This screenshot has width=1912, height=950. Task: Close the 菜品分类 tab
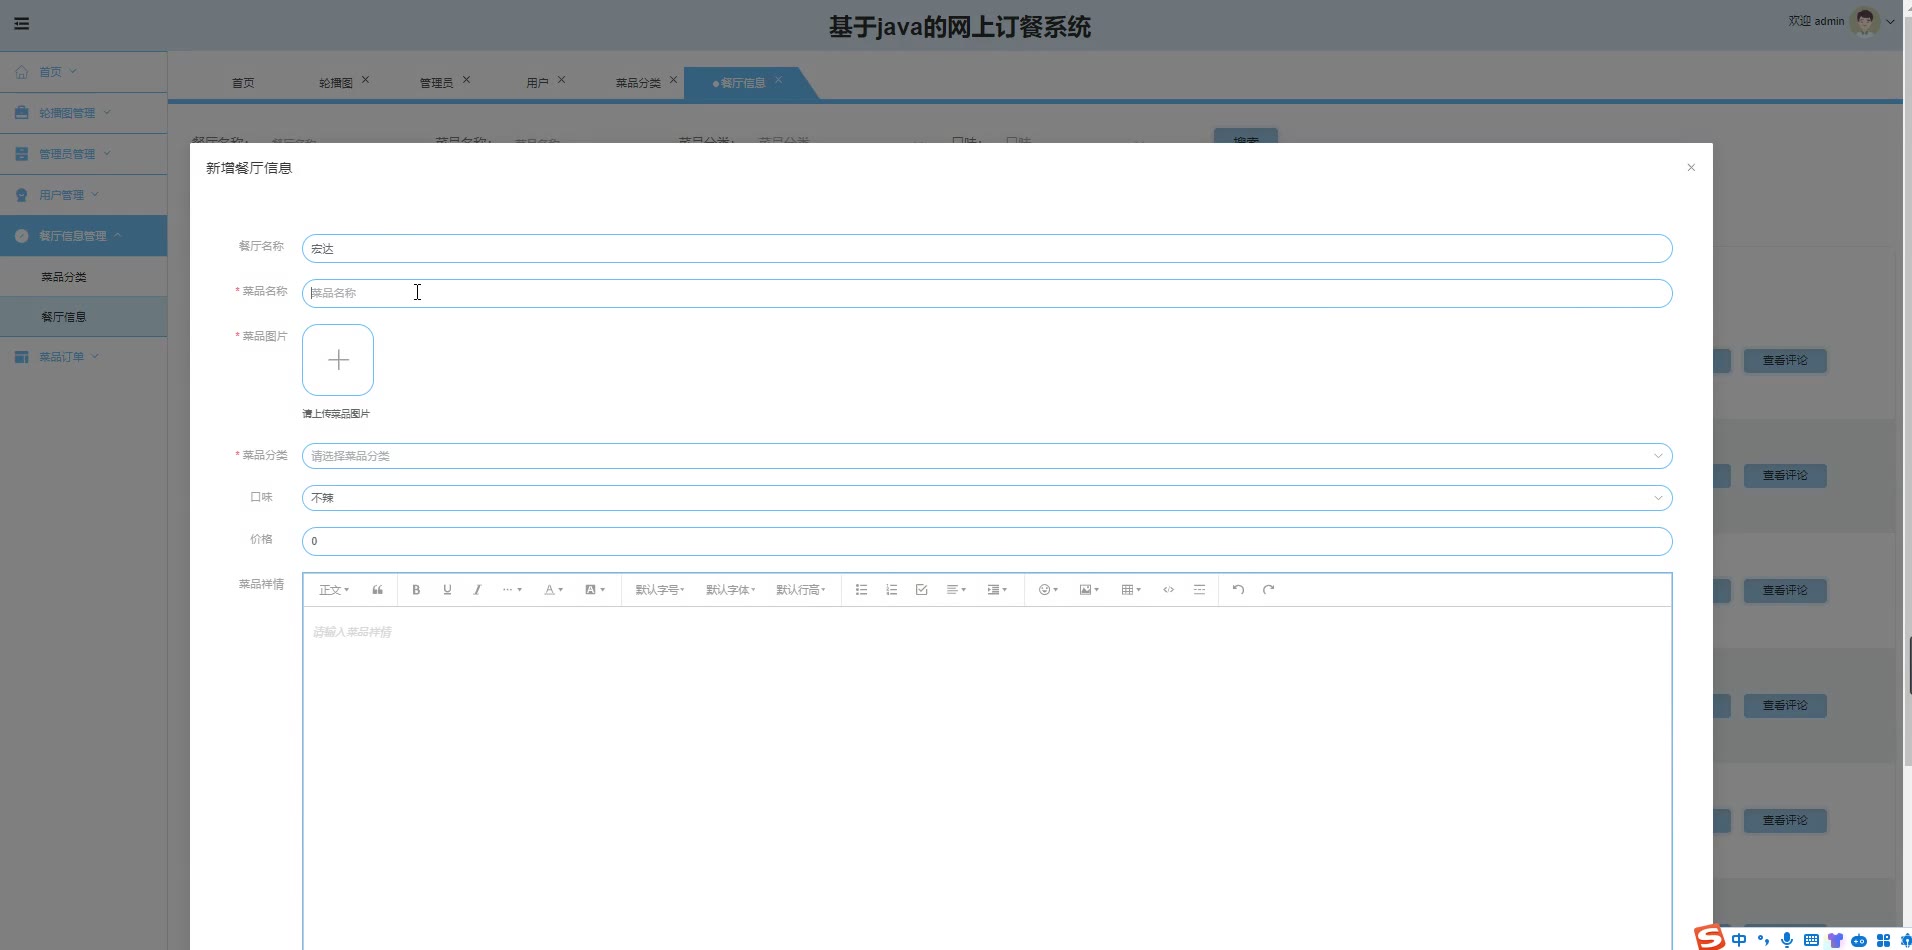tap(673, 80)
